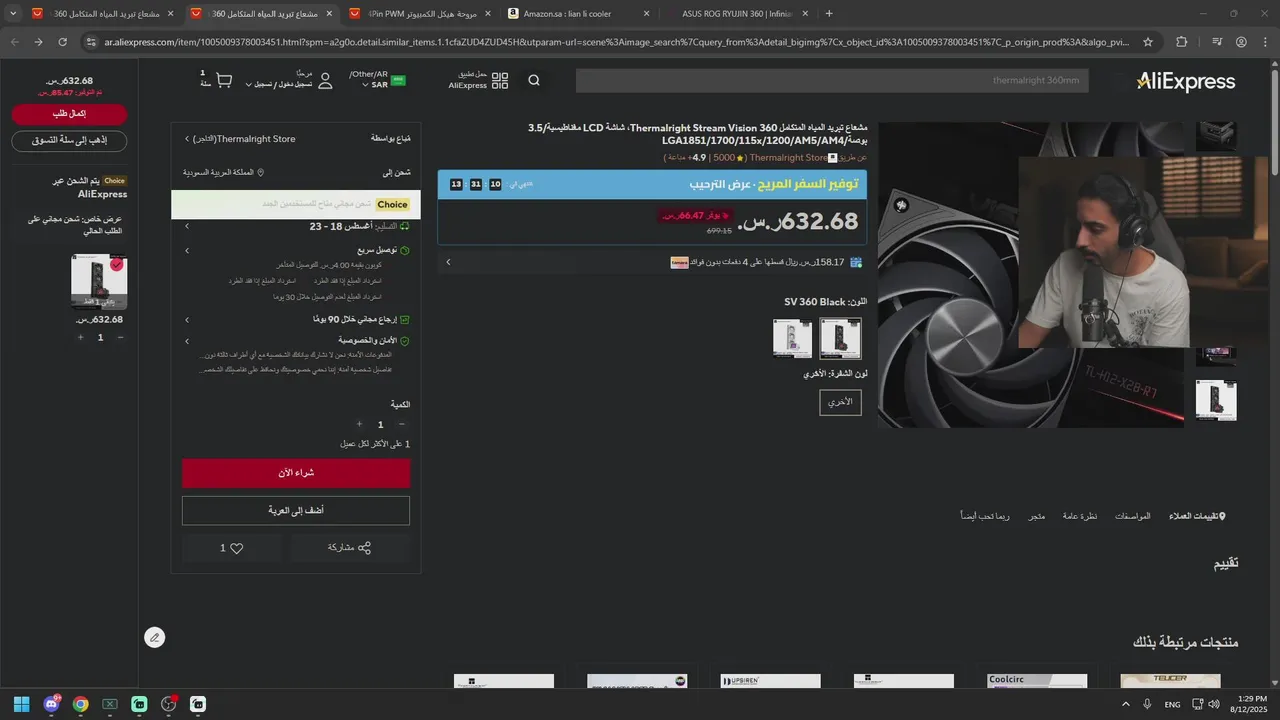Select the white color variant swatch

point(793,338)
